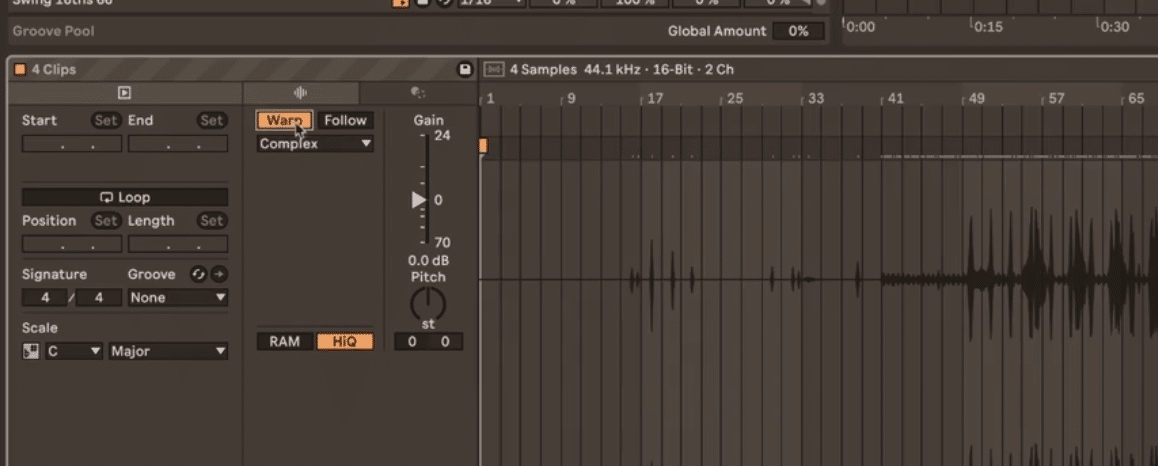1158x466 pixels.
Task: Click the Commit Groove arrow icon
Action: tap(219, 274)
